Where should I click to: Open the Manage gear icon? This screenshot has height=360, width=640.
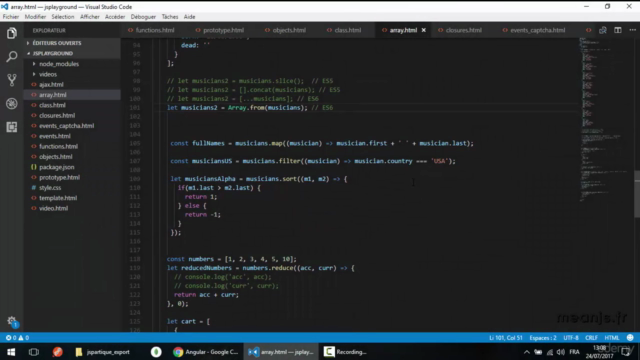pos(11,321)
